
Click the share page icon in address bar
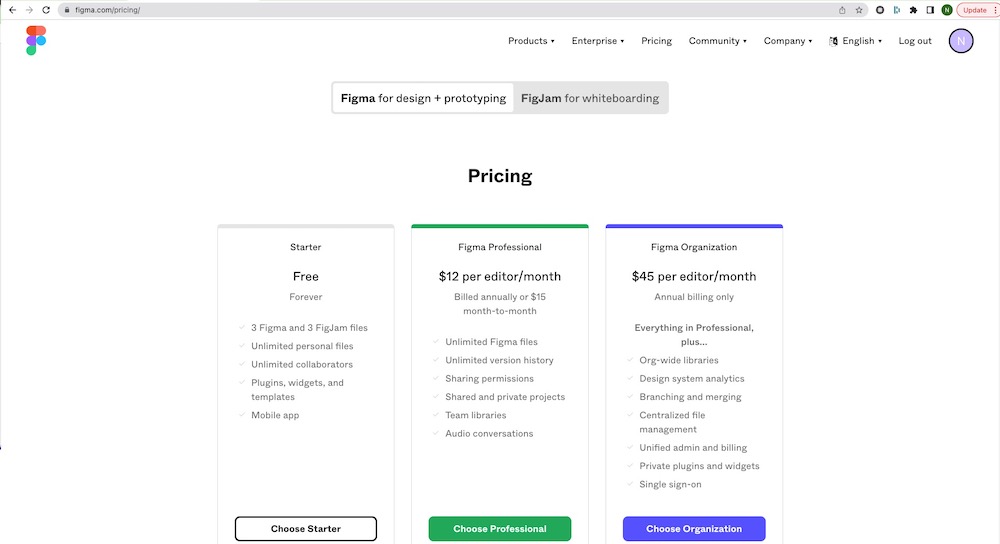point(842,10)
